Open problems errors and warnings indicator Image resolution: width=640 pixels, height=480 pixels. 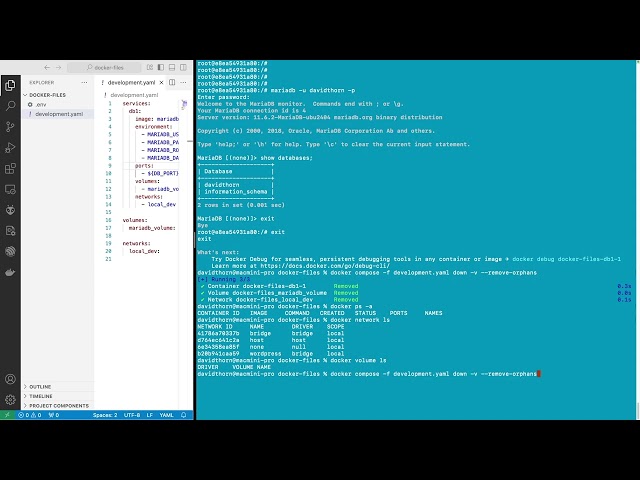pos(29,415)
